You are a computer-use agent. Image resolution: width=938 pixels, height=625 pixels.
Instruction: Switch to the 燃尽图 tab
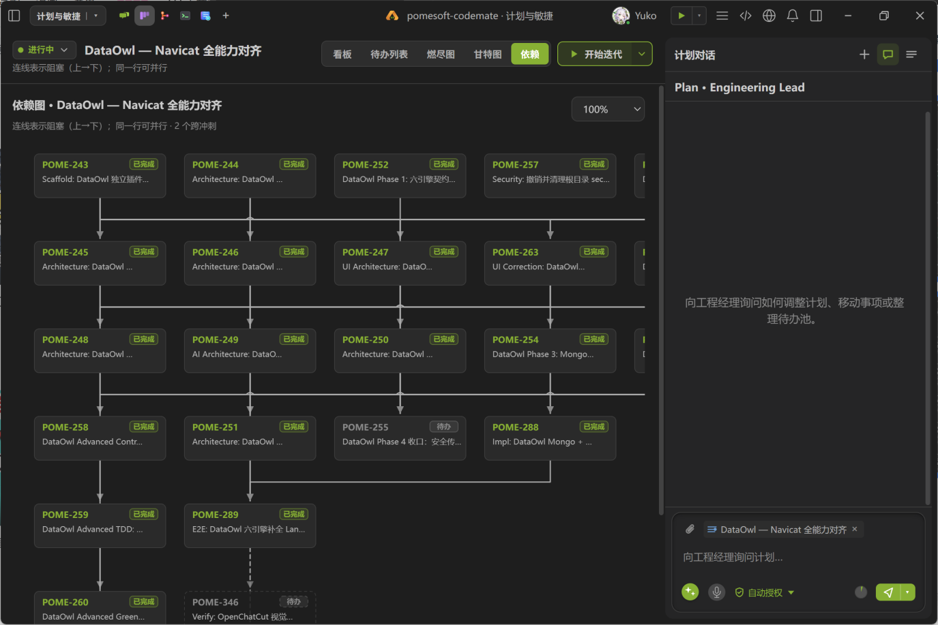tap(440, 54)
